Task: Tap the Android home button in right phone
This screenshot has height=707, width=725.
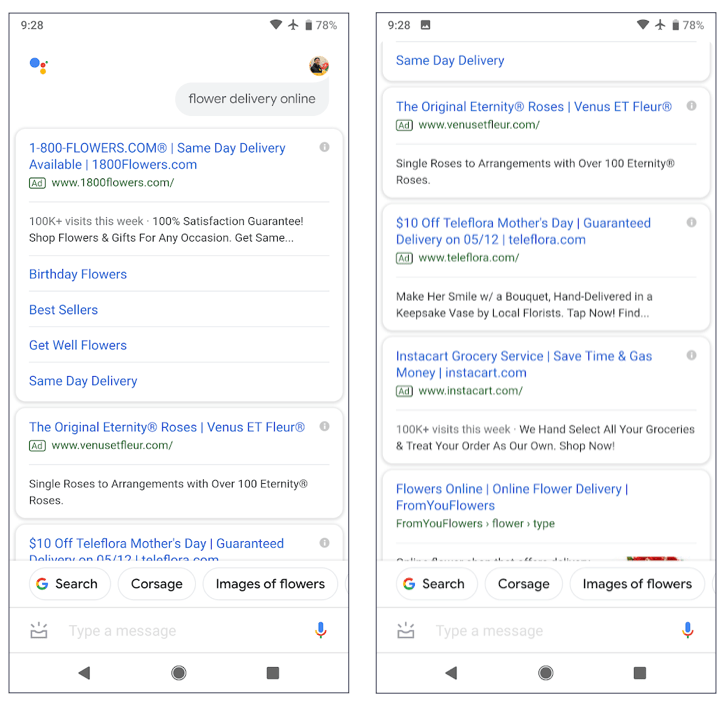Action: [x=546, y=673]
